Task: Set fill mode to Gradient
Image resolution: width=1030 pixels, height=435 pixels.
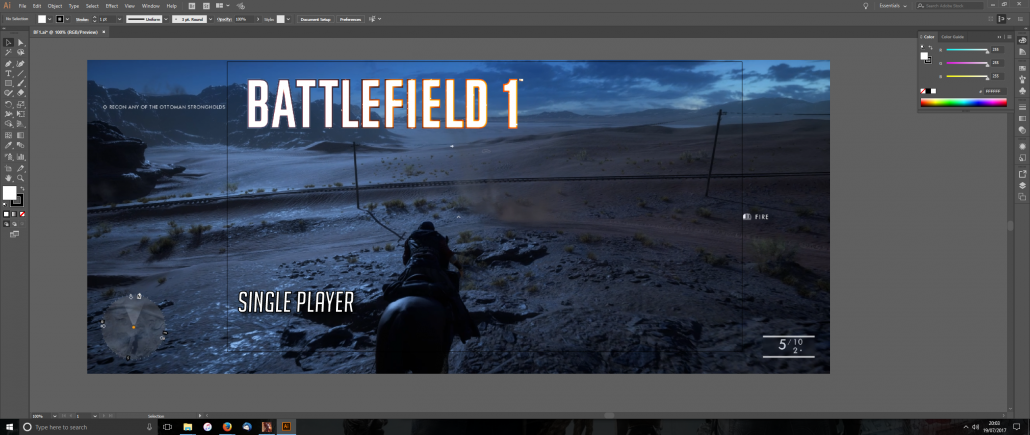Action: click(x=14, y=214)
